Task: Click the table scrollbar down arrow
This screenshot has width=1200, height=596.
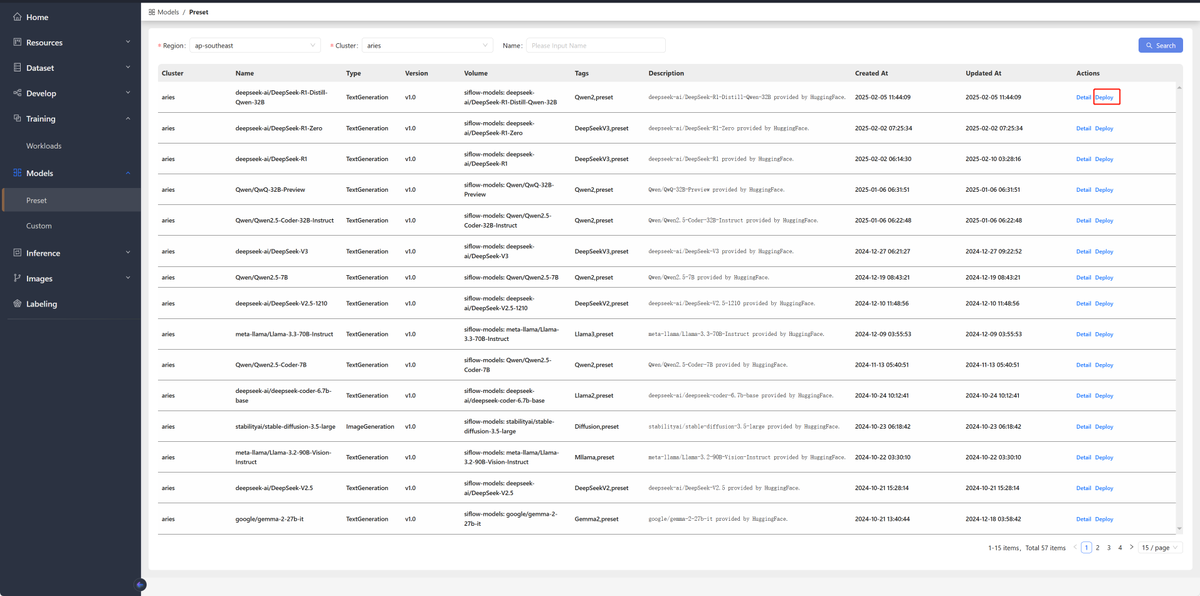Action: (x=1178, y=530)
